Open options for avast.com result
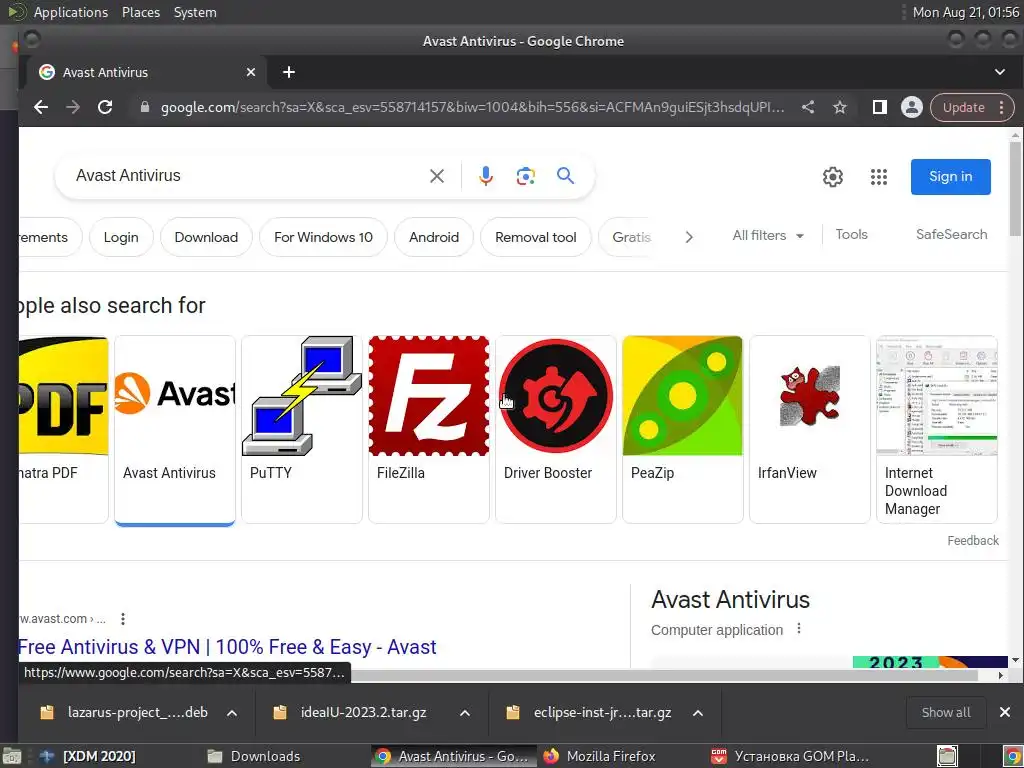Image resolution: width=1024 pixels, height=768 pixels. point(123,618)
